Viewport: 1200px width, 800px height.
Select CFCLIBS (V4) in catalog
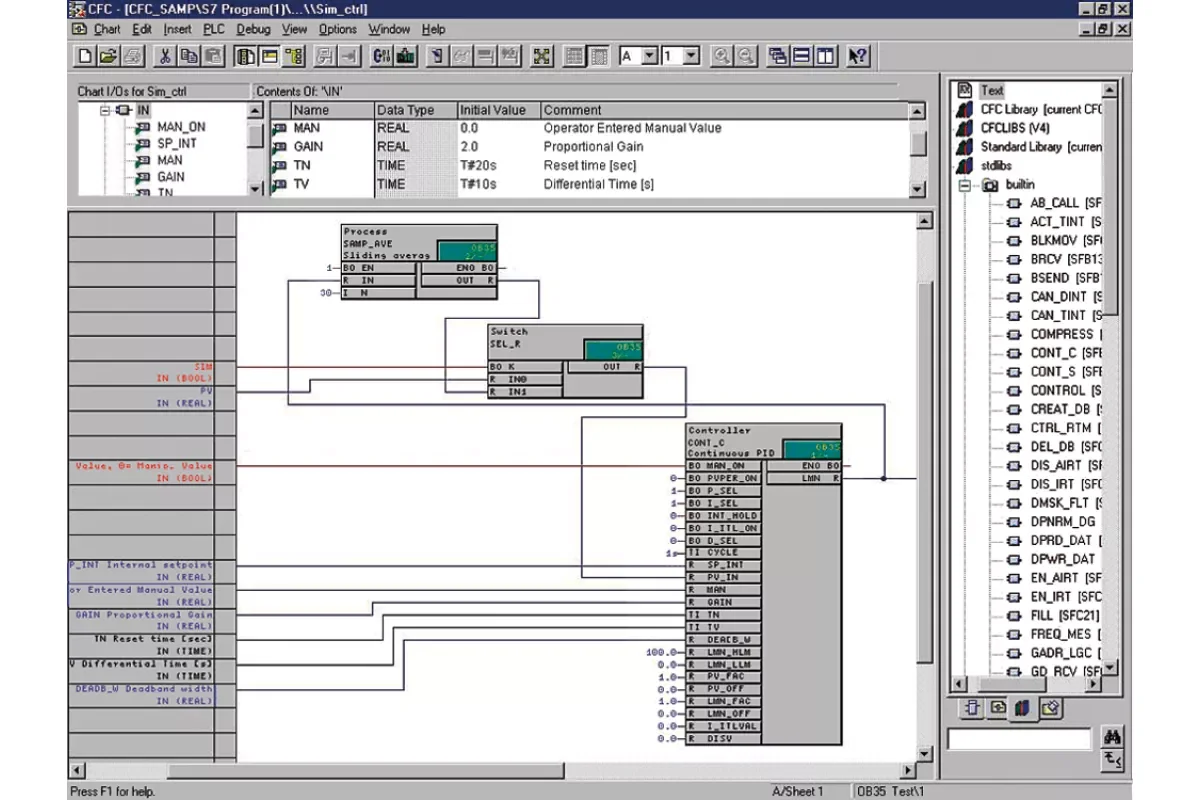click(1016, 128)
